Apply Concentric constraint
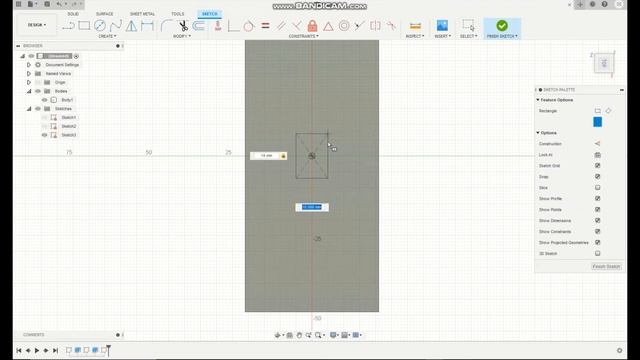Screen dimensions: 640x360 click(344, 26)
